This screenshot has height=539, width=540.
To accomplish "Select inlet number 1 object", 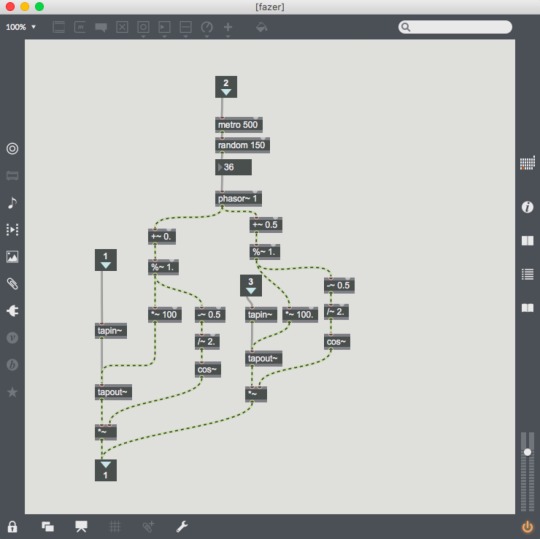I will (x=106, y=260).
